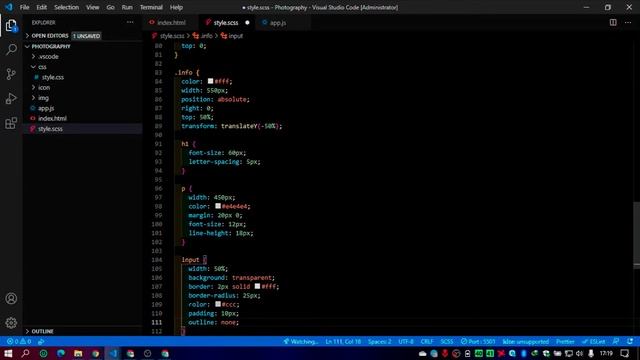Screen dimensions: 640x360
Task: Open Windows taskbar search
Action: click(x=25, y=353)
